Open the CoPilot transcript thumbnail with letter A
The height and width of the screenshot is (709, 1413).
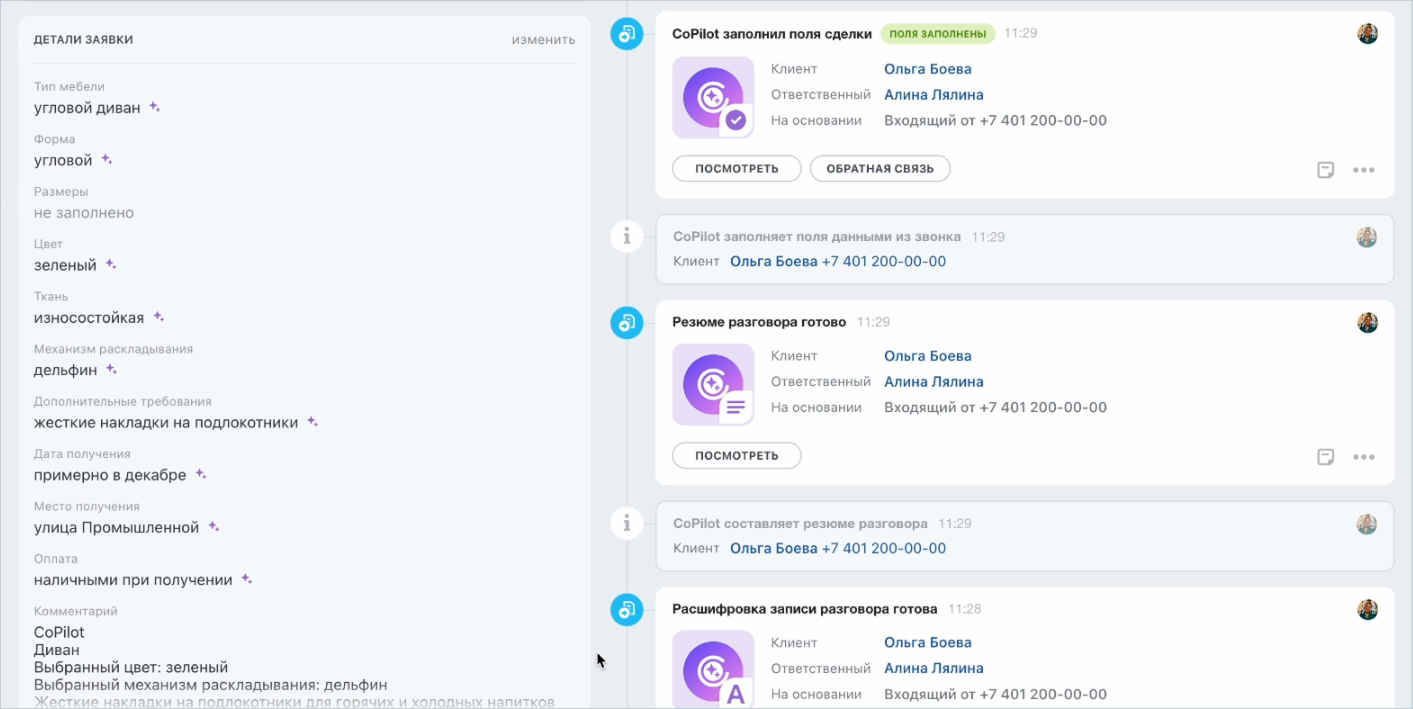[713, 669]
